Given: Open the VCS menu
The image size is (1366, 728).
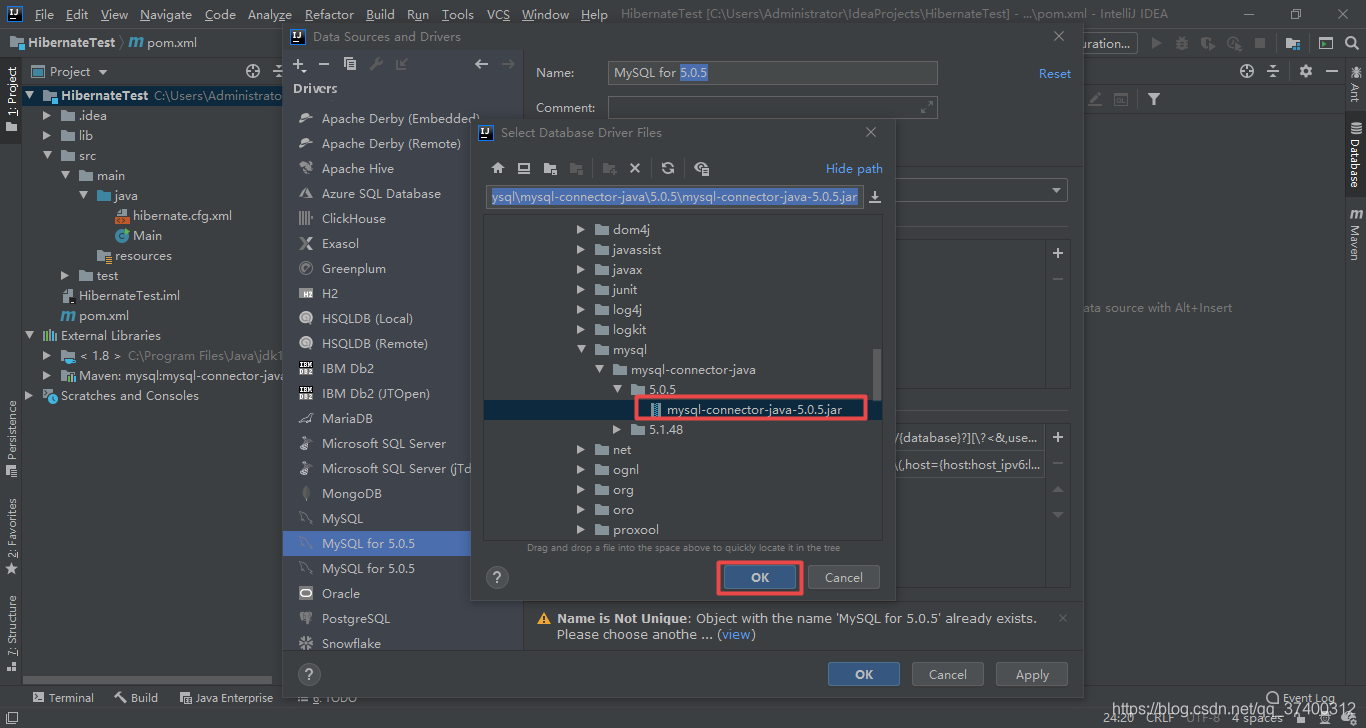Looking at the screenshot, I should tap(498, 14).
